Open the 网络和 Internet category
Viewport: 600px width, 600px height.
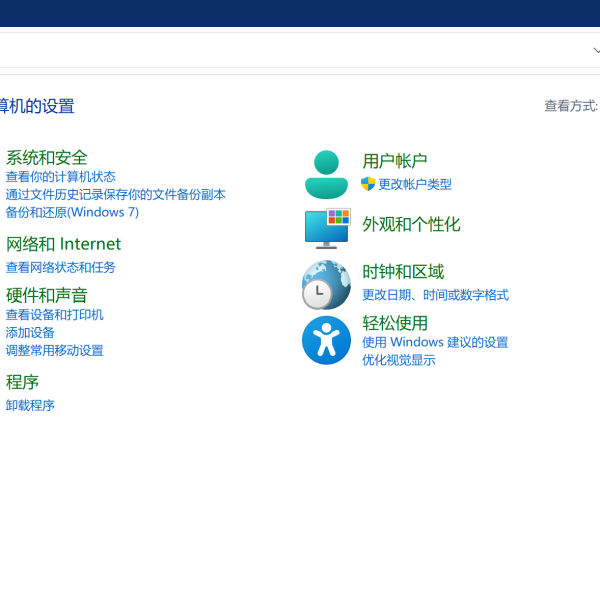[63, 244]
